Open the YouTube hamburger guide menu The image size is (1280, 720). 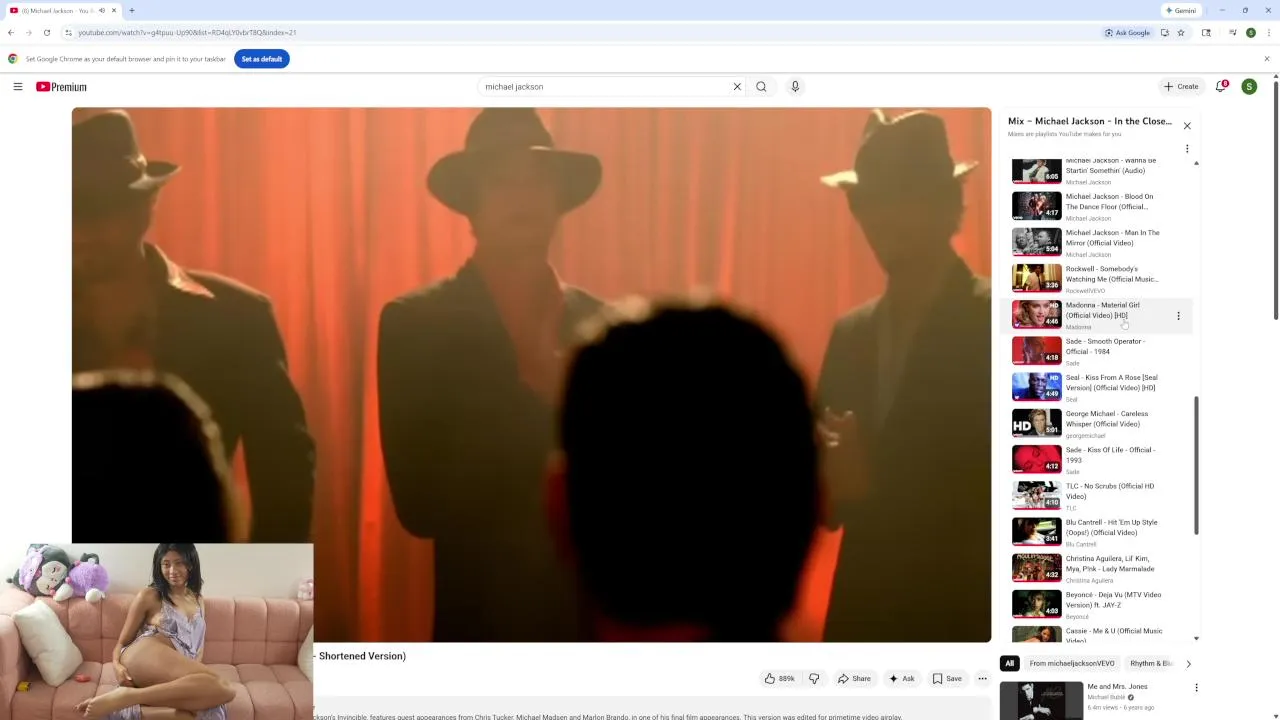click(18, 87)
